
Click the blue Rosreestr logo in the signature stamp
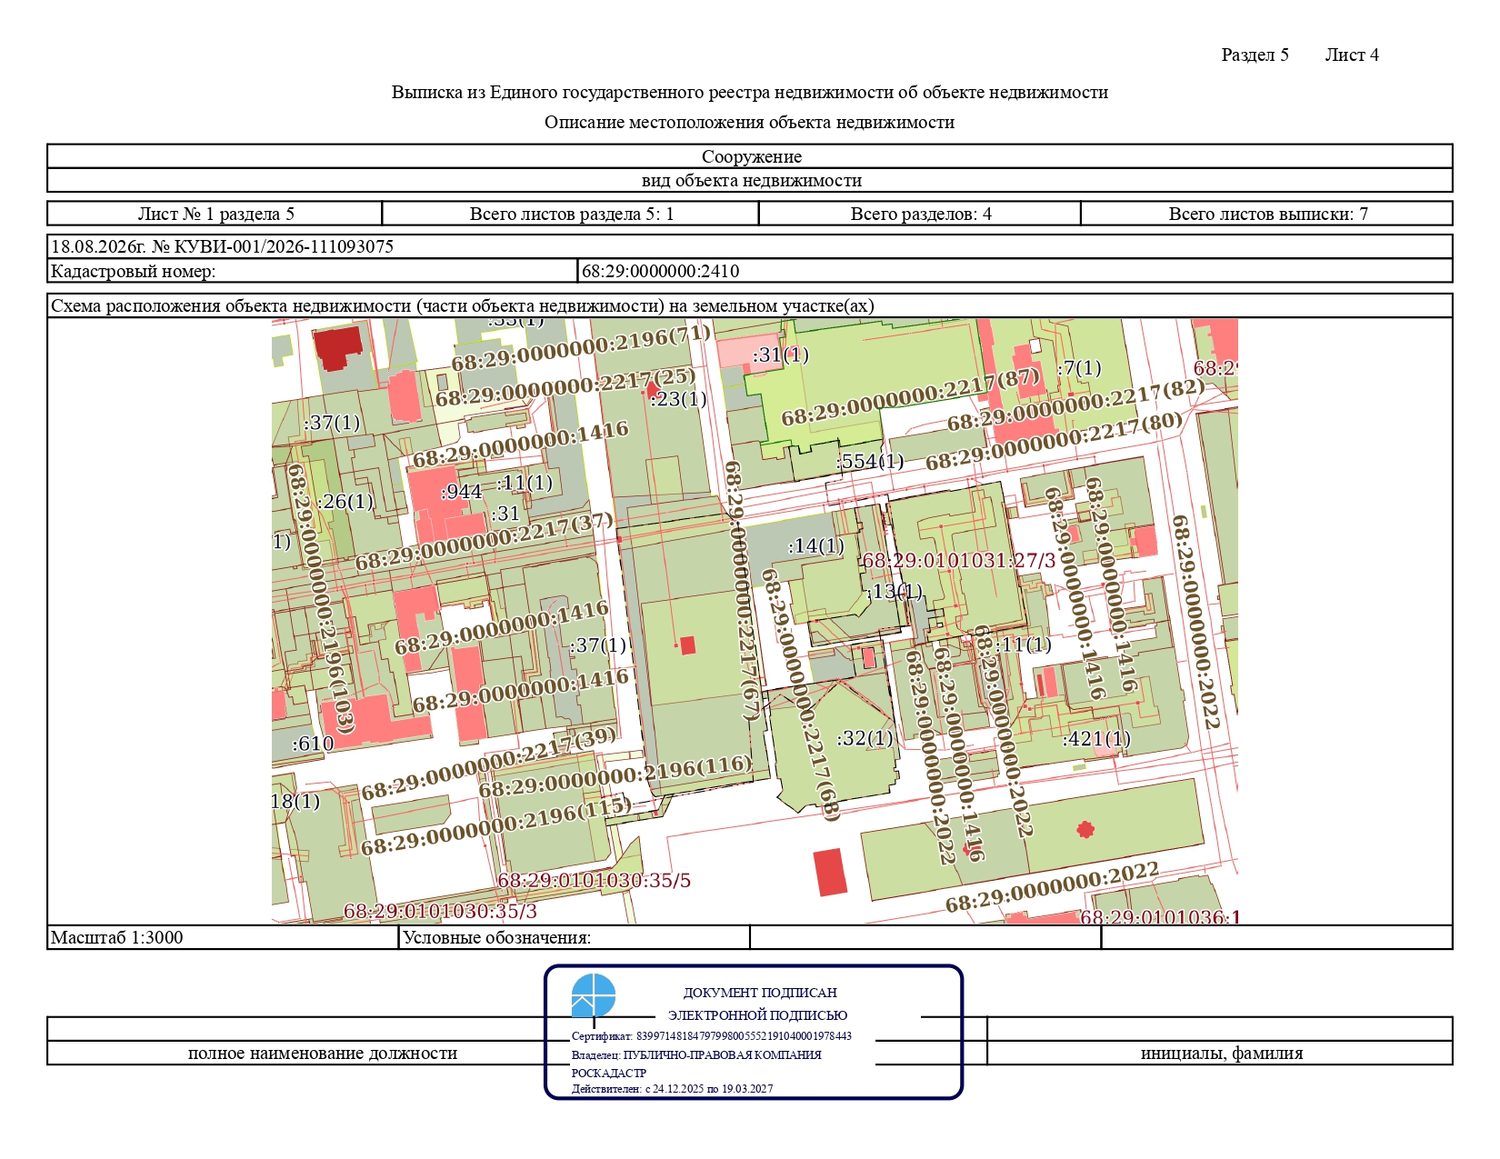pos(593,996)
